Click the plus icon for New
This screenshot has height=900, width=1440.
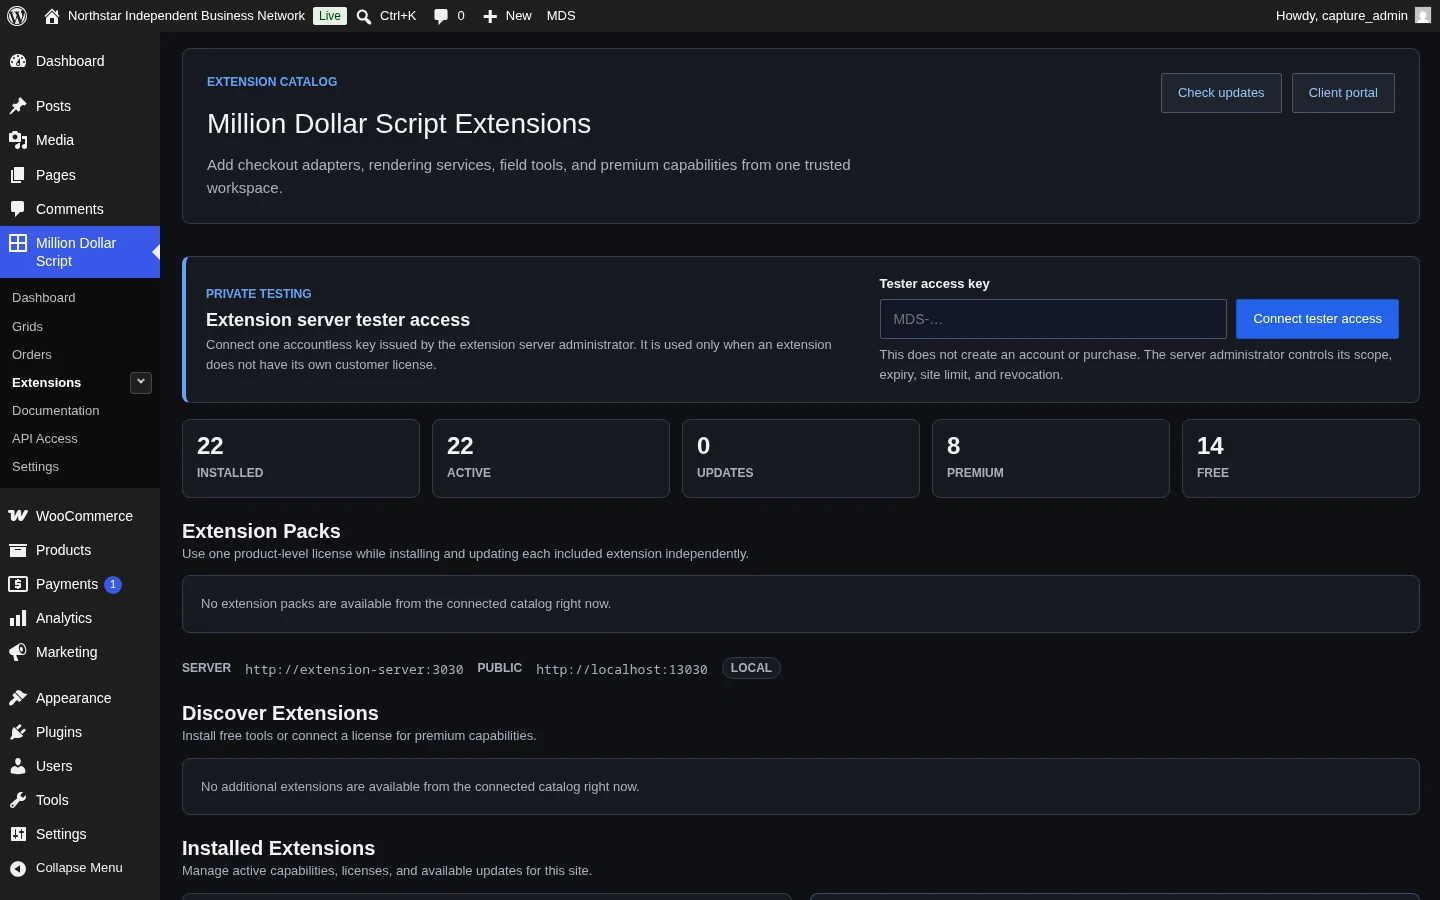(490, 16)
